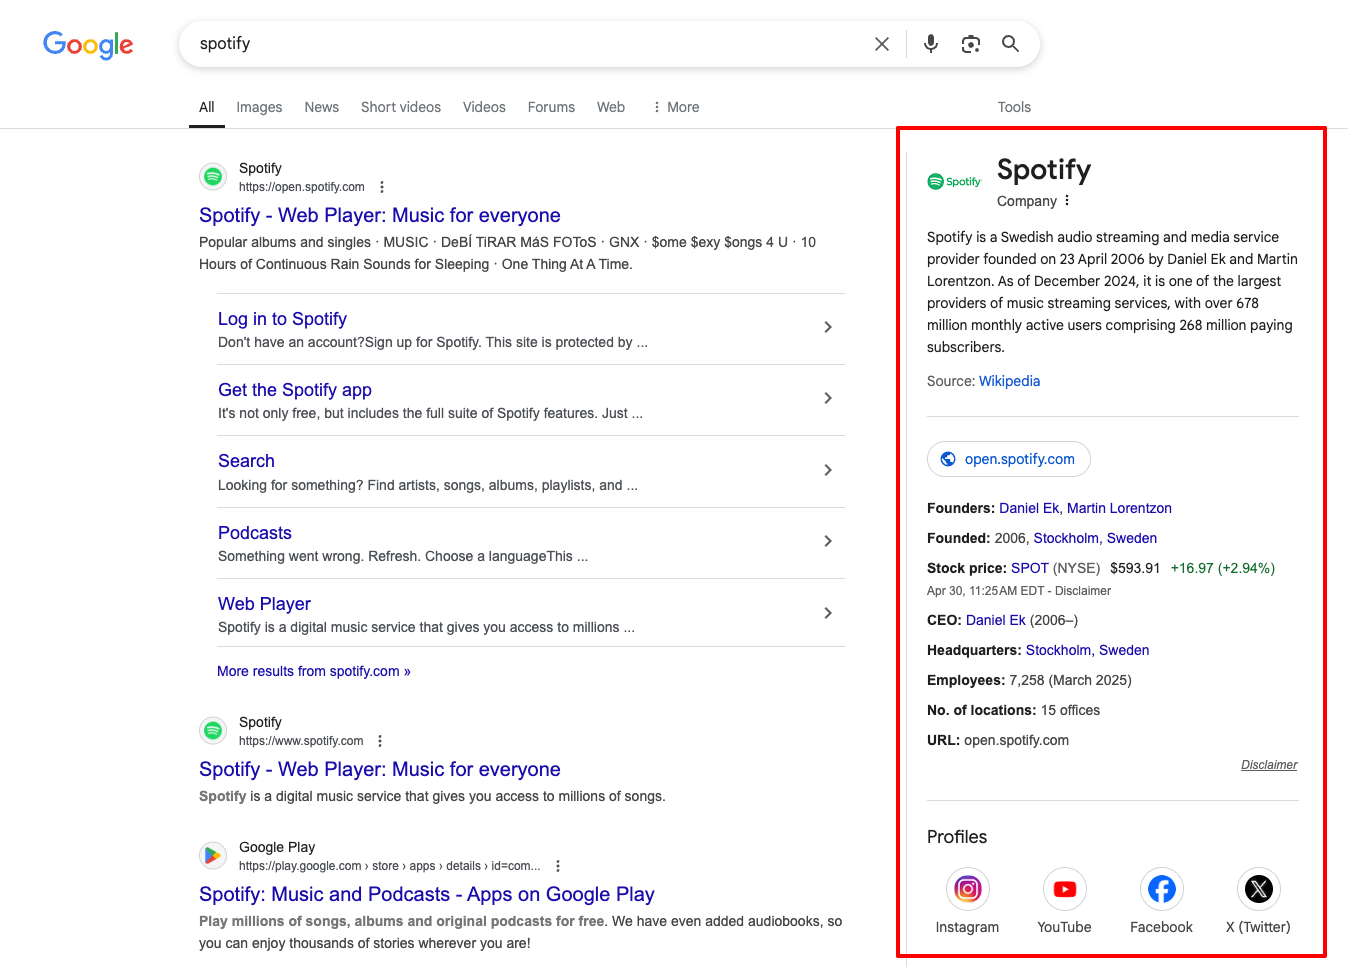
Task: Switch to the Images tab
Action: pos(259,107)
